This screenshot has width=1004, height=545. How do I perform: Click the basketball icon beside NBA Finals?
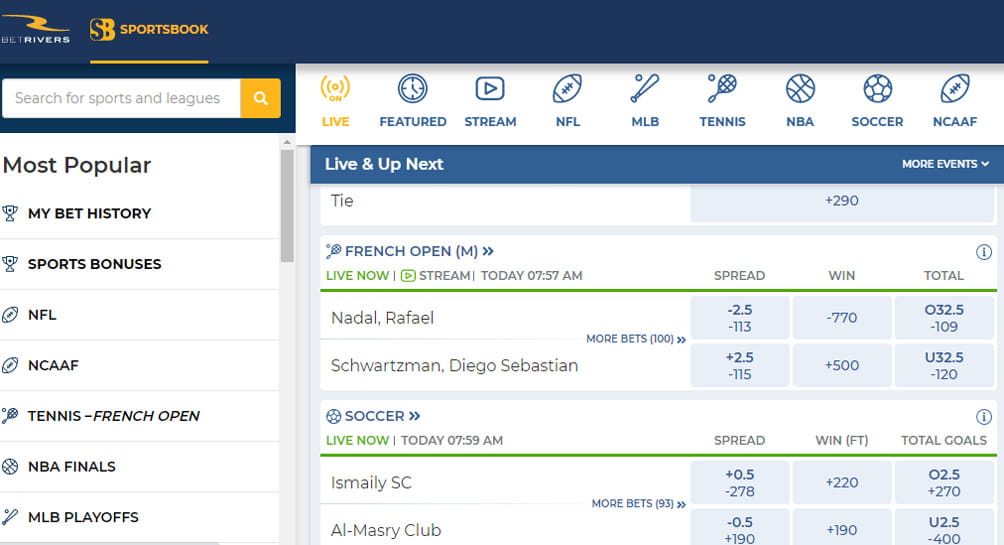(x=10, y=466)
